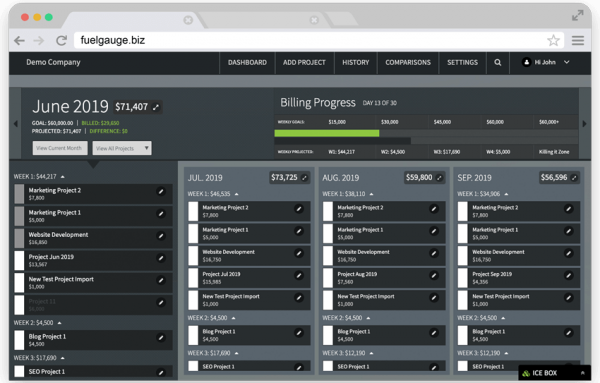The height and width of the screenshot is (383, 600).
Task: Click the View Current Month button
Action: coord(60,148)
